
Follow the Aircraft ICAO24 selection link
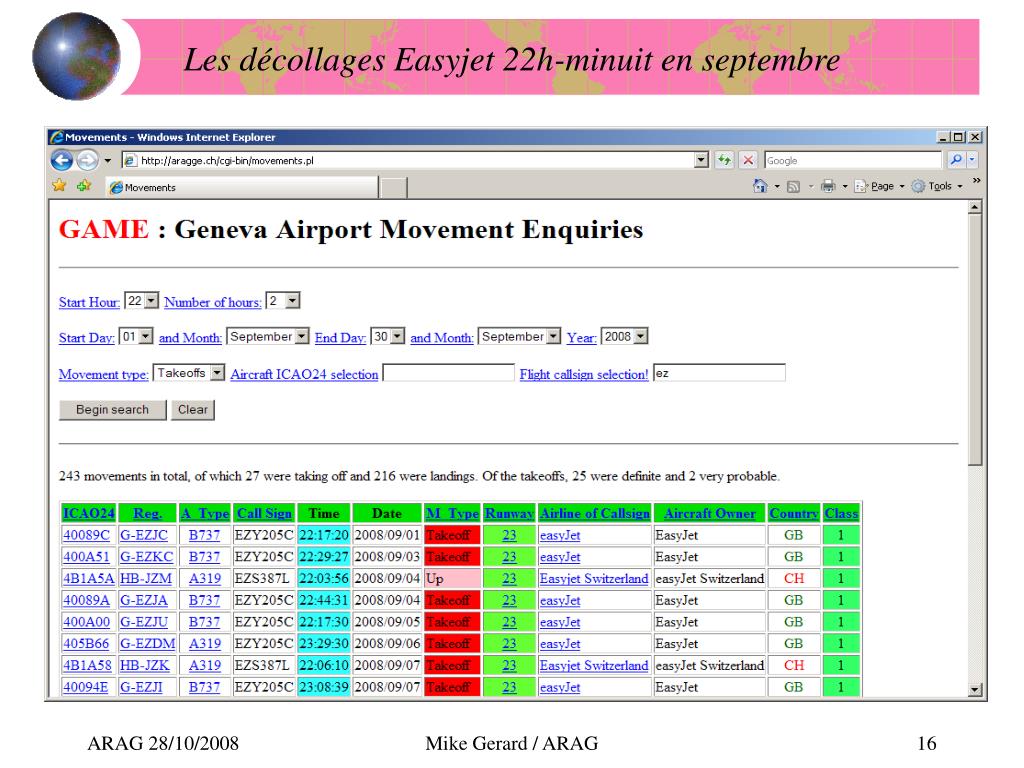(x=304, y=374)
